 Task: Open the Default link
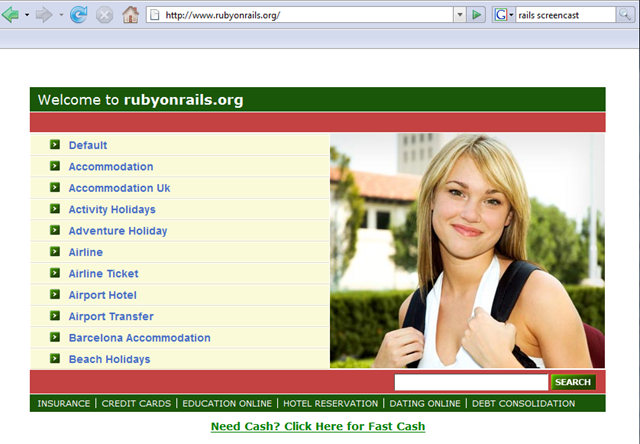[x=88, y=145]
